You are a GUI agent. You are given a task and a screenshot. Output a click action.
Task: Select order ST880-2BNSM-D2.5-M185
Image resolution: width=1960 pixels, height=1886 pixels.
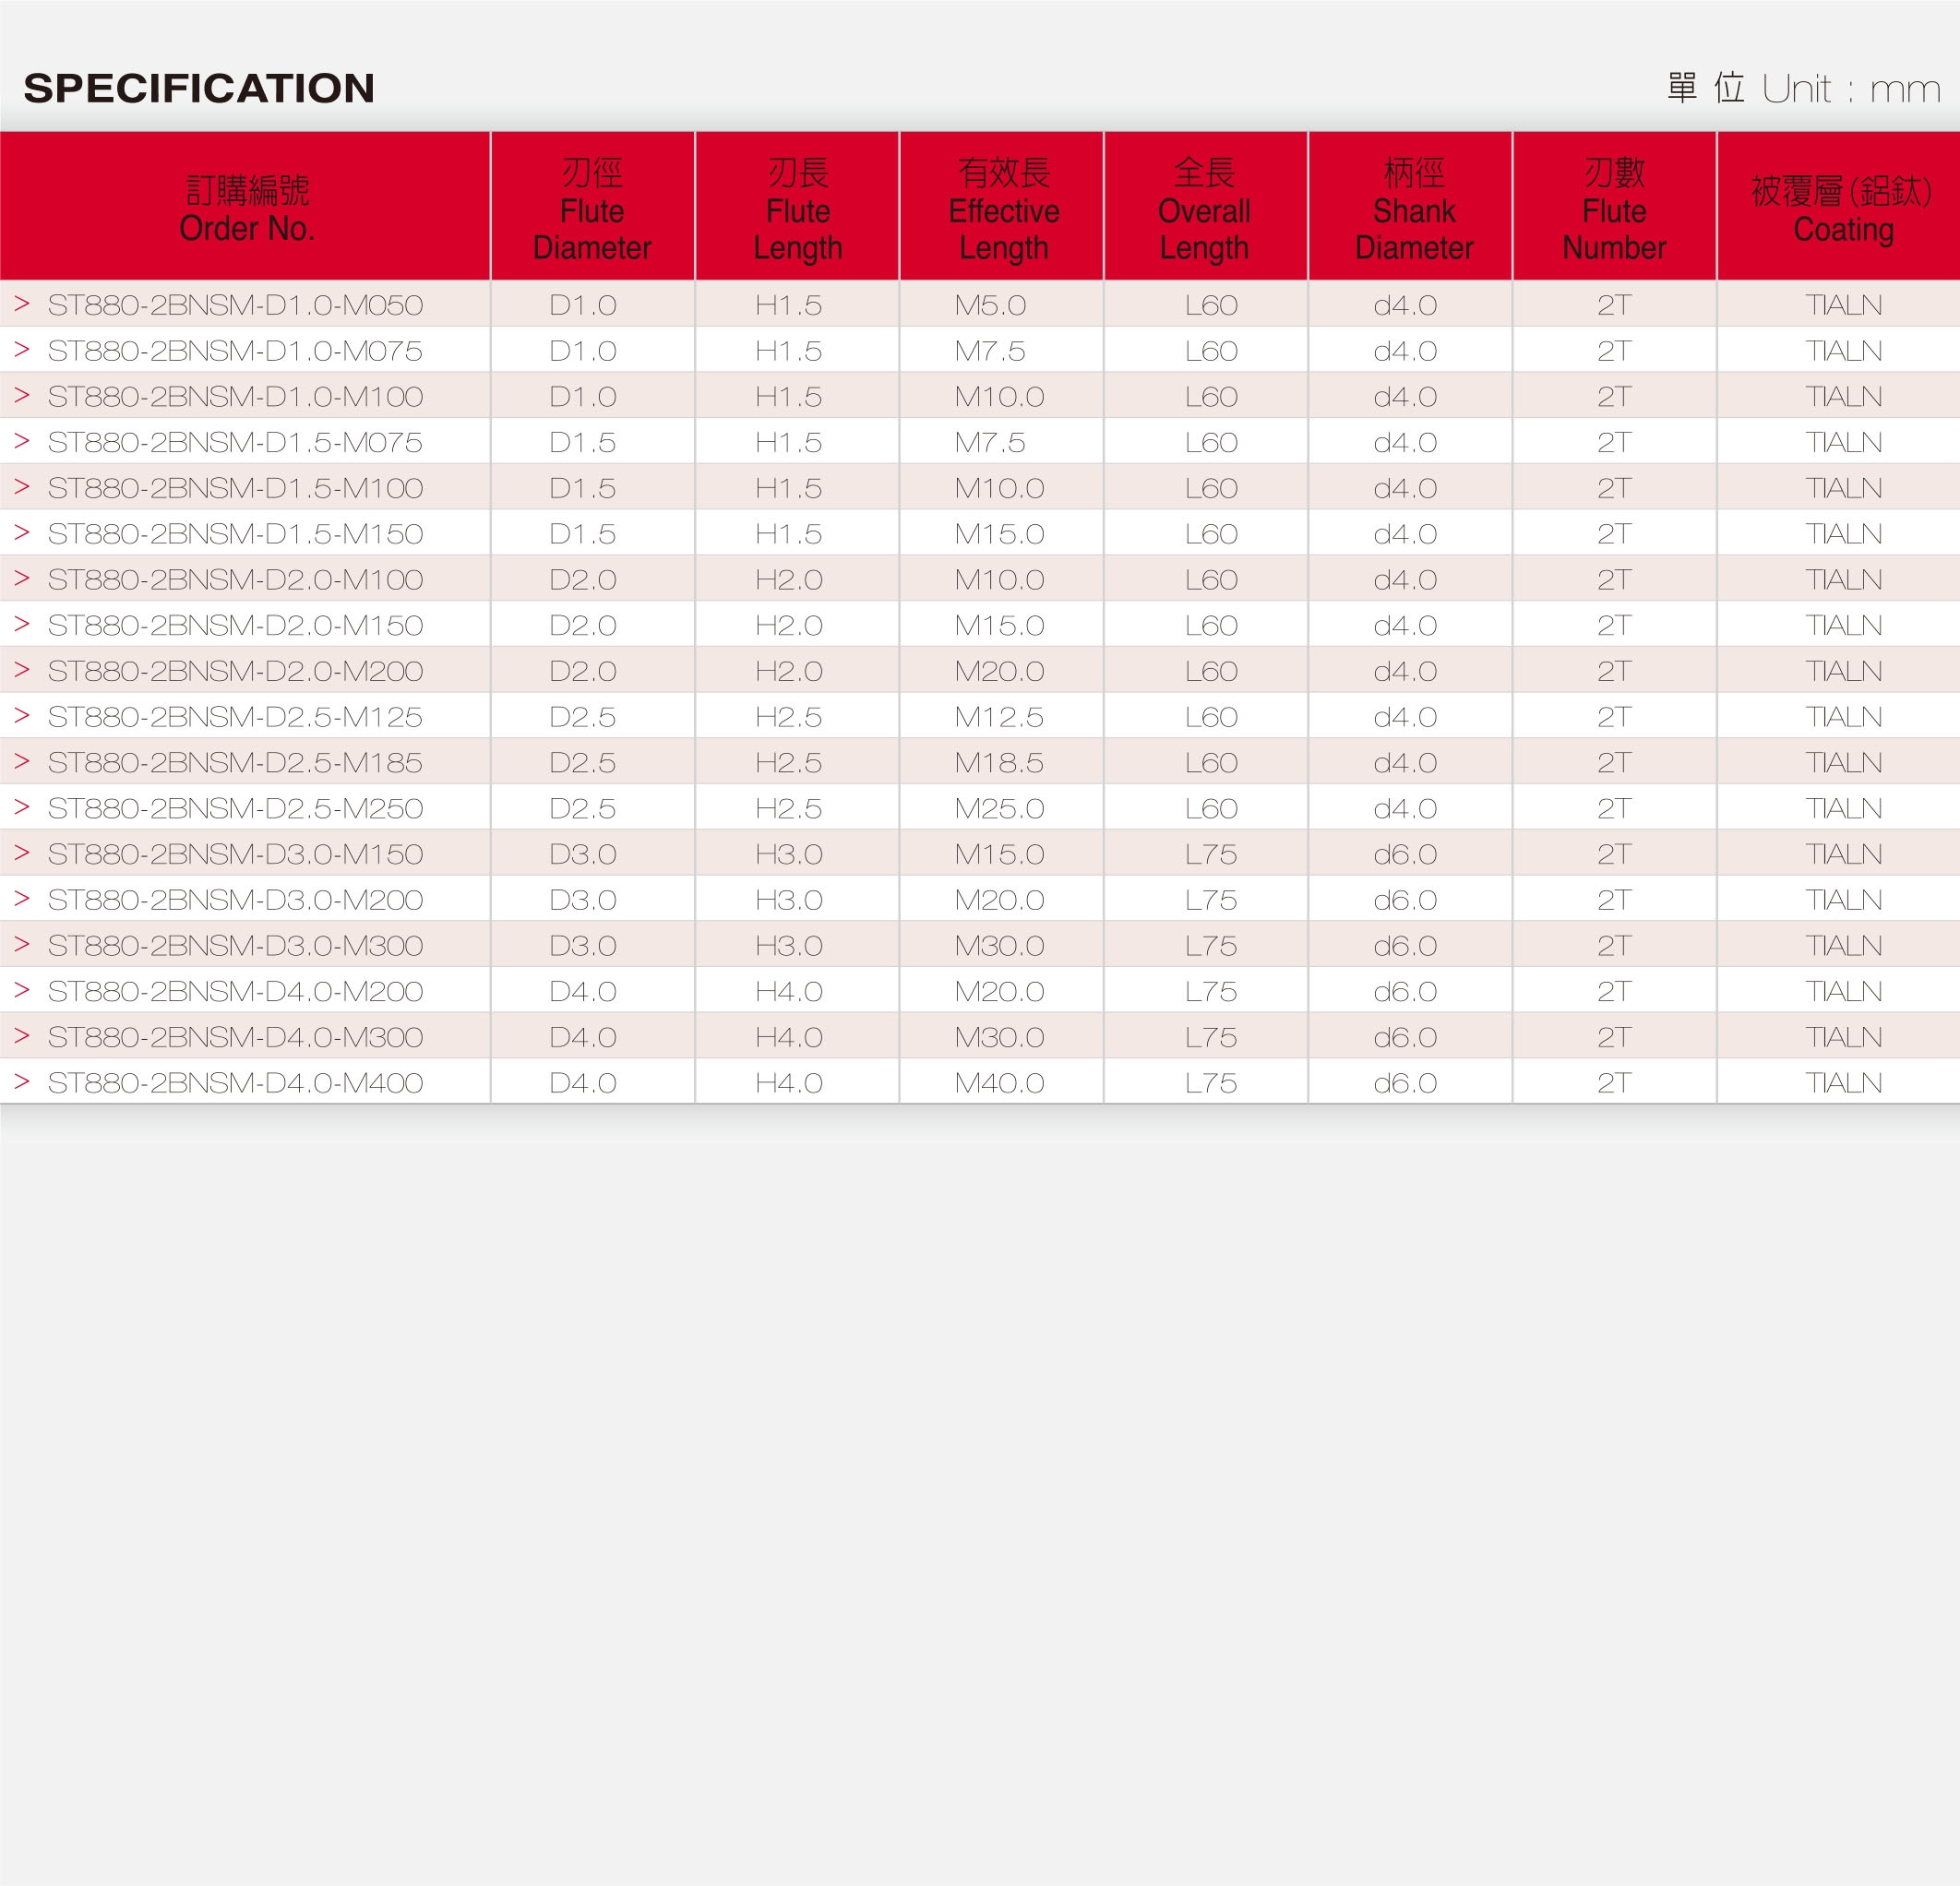pyautogui.click(x=235, y=762)
